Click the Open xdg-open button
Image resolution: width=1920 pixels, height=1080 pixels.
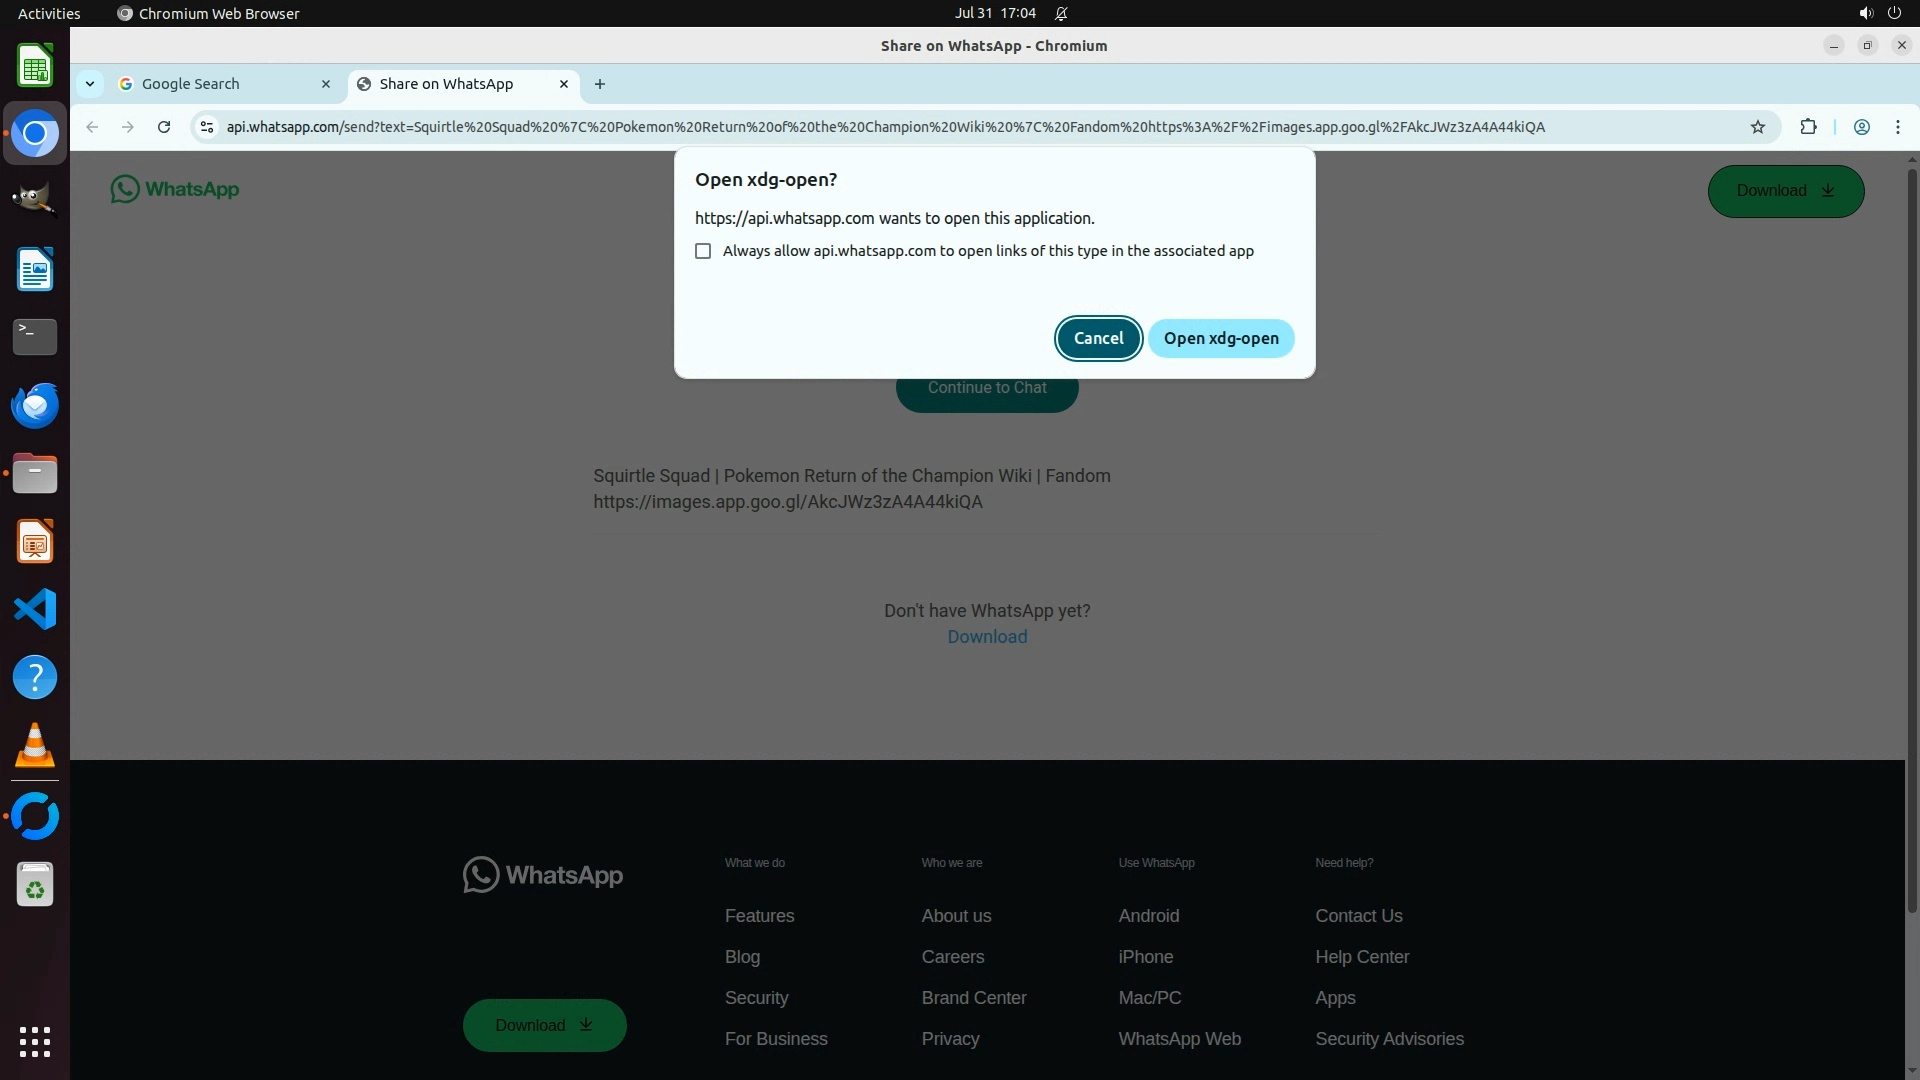[x=1220, y=338]
